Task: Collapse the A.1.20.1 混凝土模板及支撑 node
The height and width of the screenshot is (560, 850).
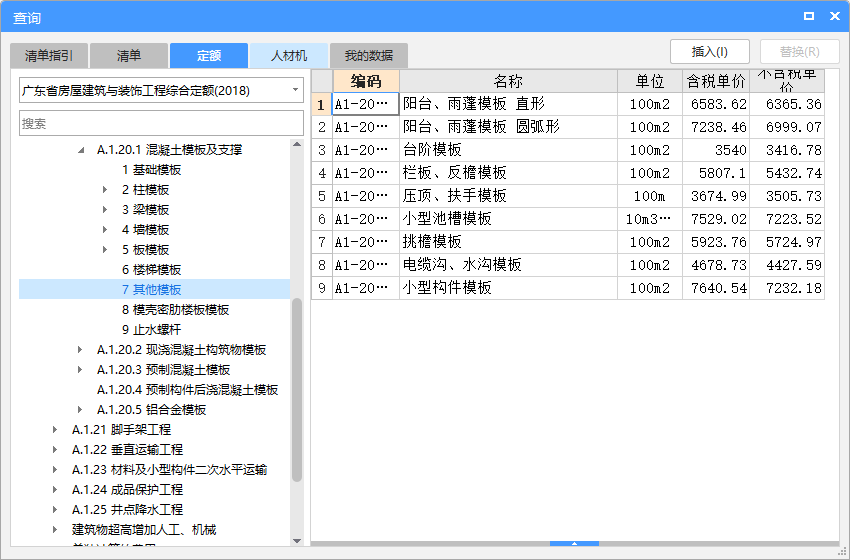Action: pyautogui.click(x=81, y=150)
